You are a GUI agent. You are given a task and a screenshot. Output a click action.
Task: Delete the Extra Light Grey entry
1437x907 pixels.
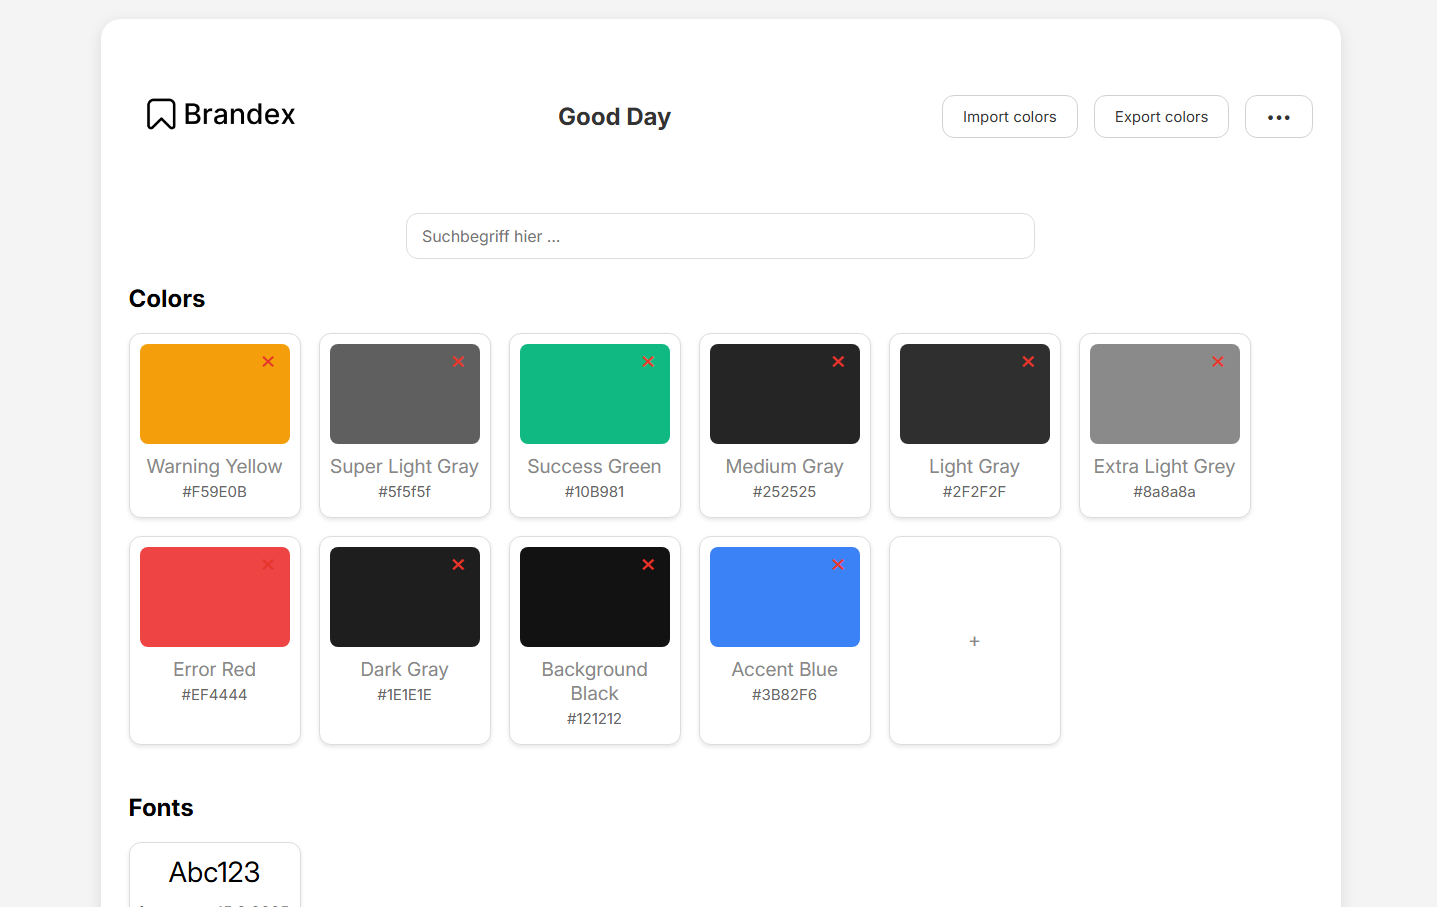point(1218,361)
